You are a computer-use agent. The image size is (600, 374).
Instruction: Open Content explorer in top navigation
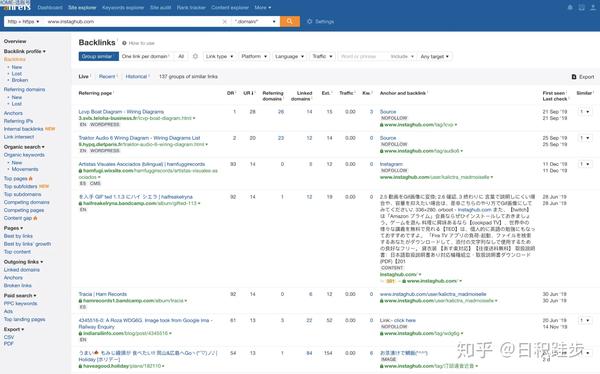[x=230, y=7]
